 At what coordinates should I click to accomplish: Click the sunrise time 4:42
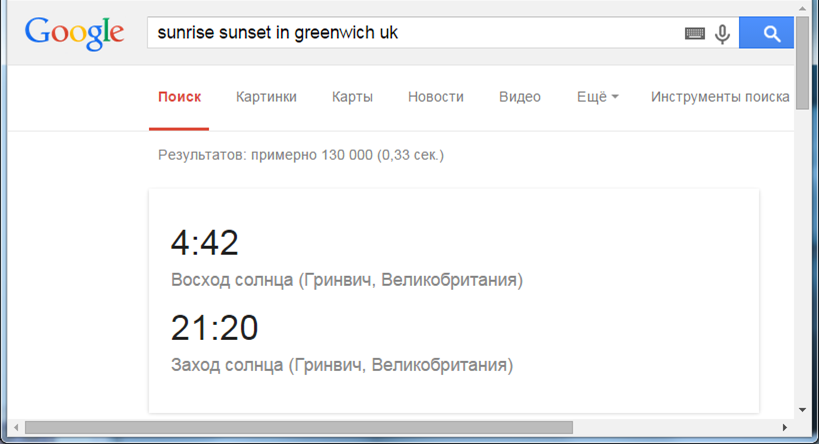click(x=204, y=243)
